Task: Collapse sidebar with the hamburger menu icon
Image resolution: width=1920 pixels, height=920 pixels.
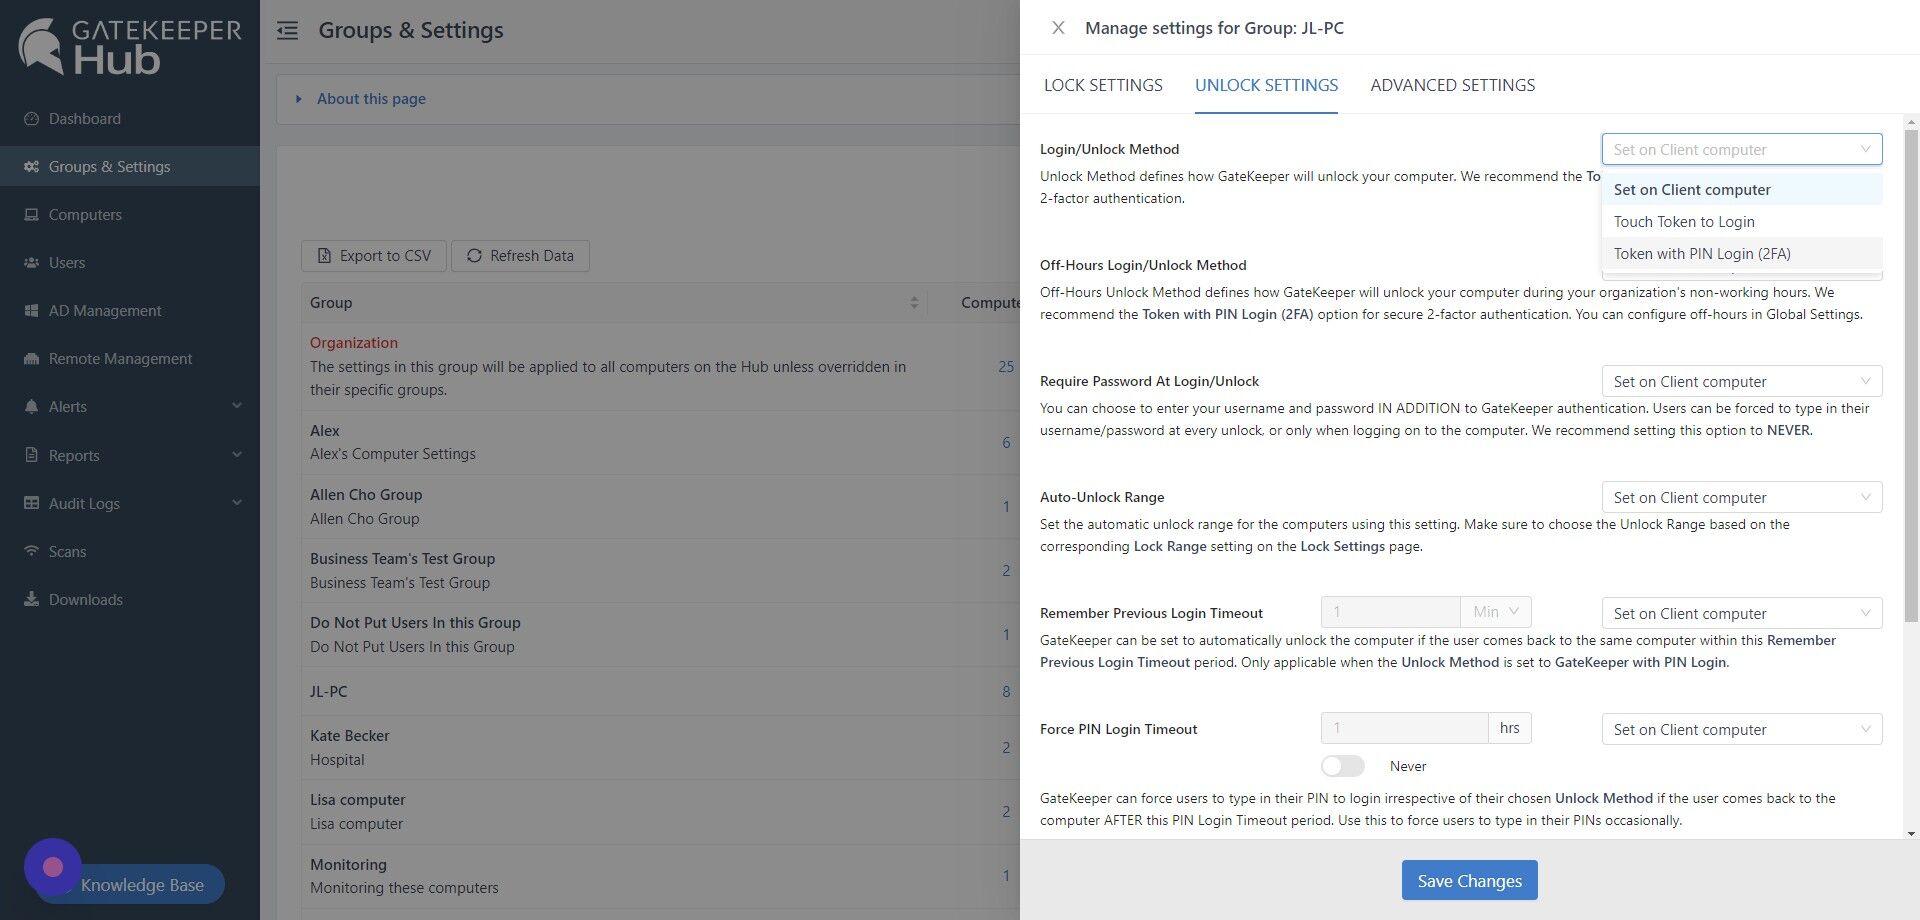Action: click(288, 30)
